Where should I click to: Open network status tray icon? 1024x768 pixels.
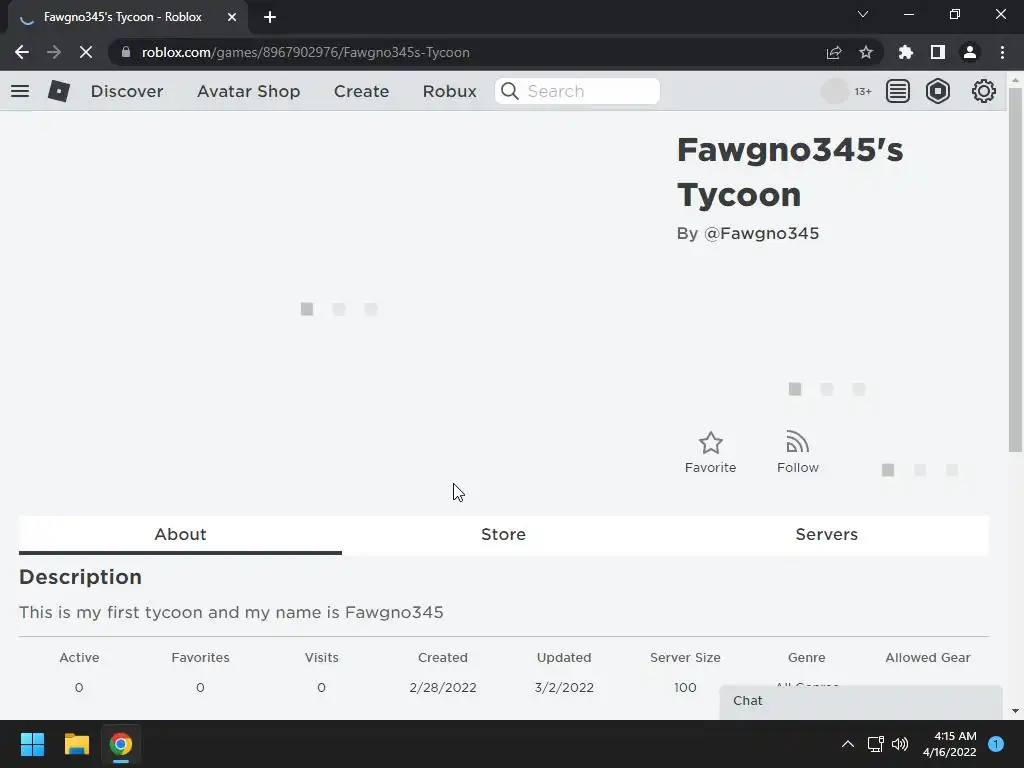pos(875,744)
